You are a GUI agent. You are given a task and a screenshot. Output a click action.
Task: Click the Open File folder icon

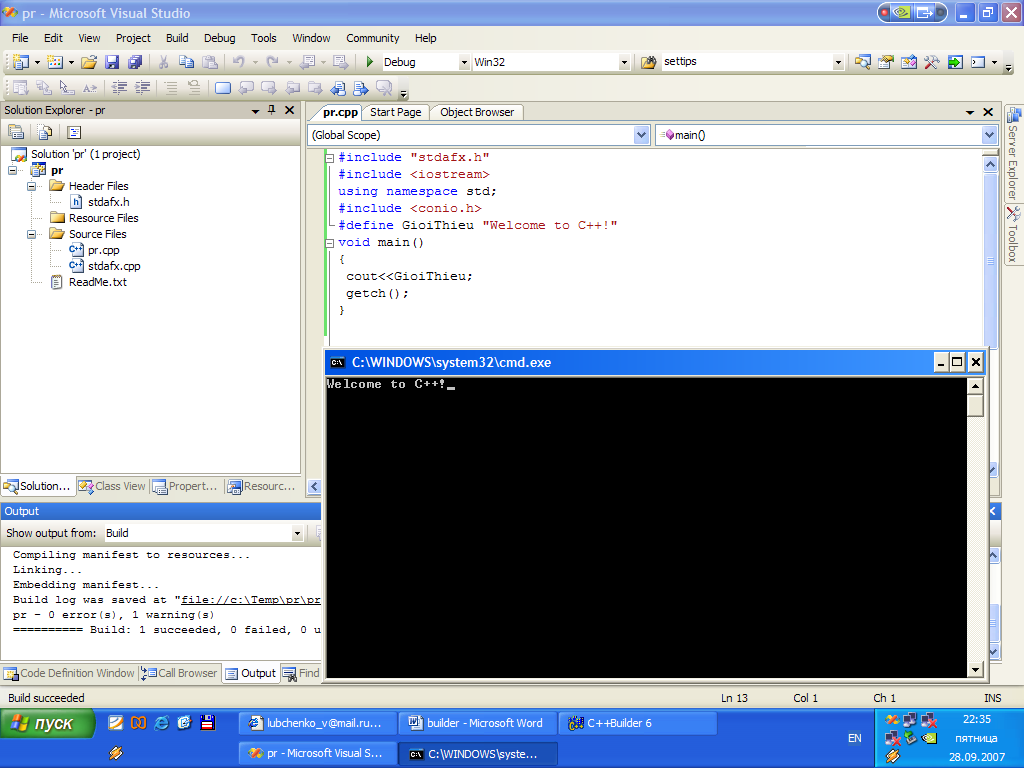(x=89, y=62)
